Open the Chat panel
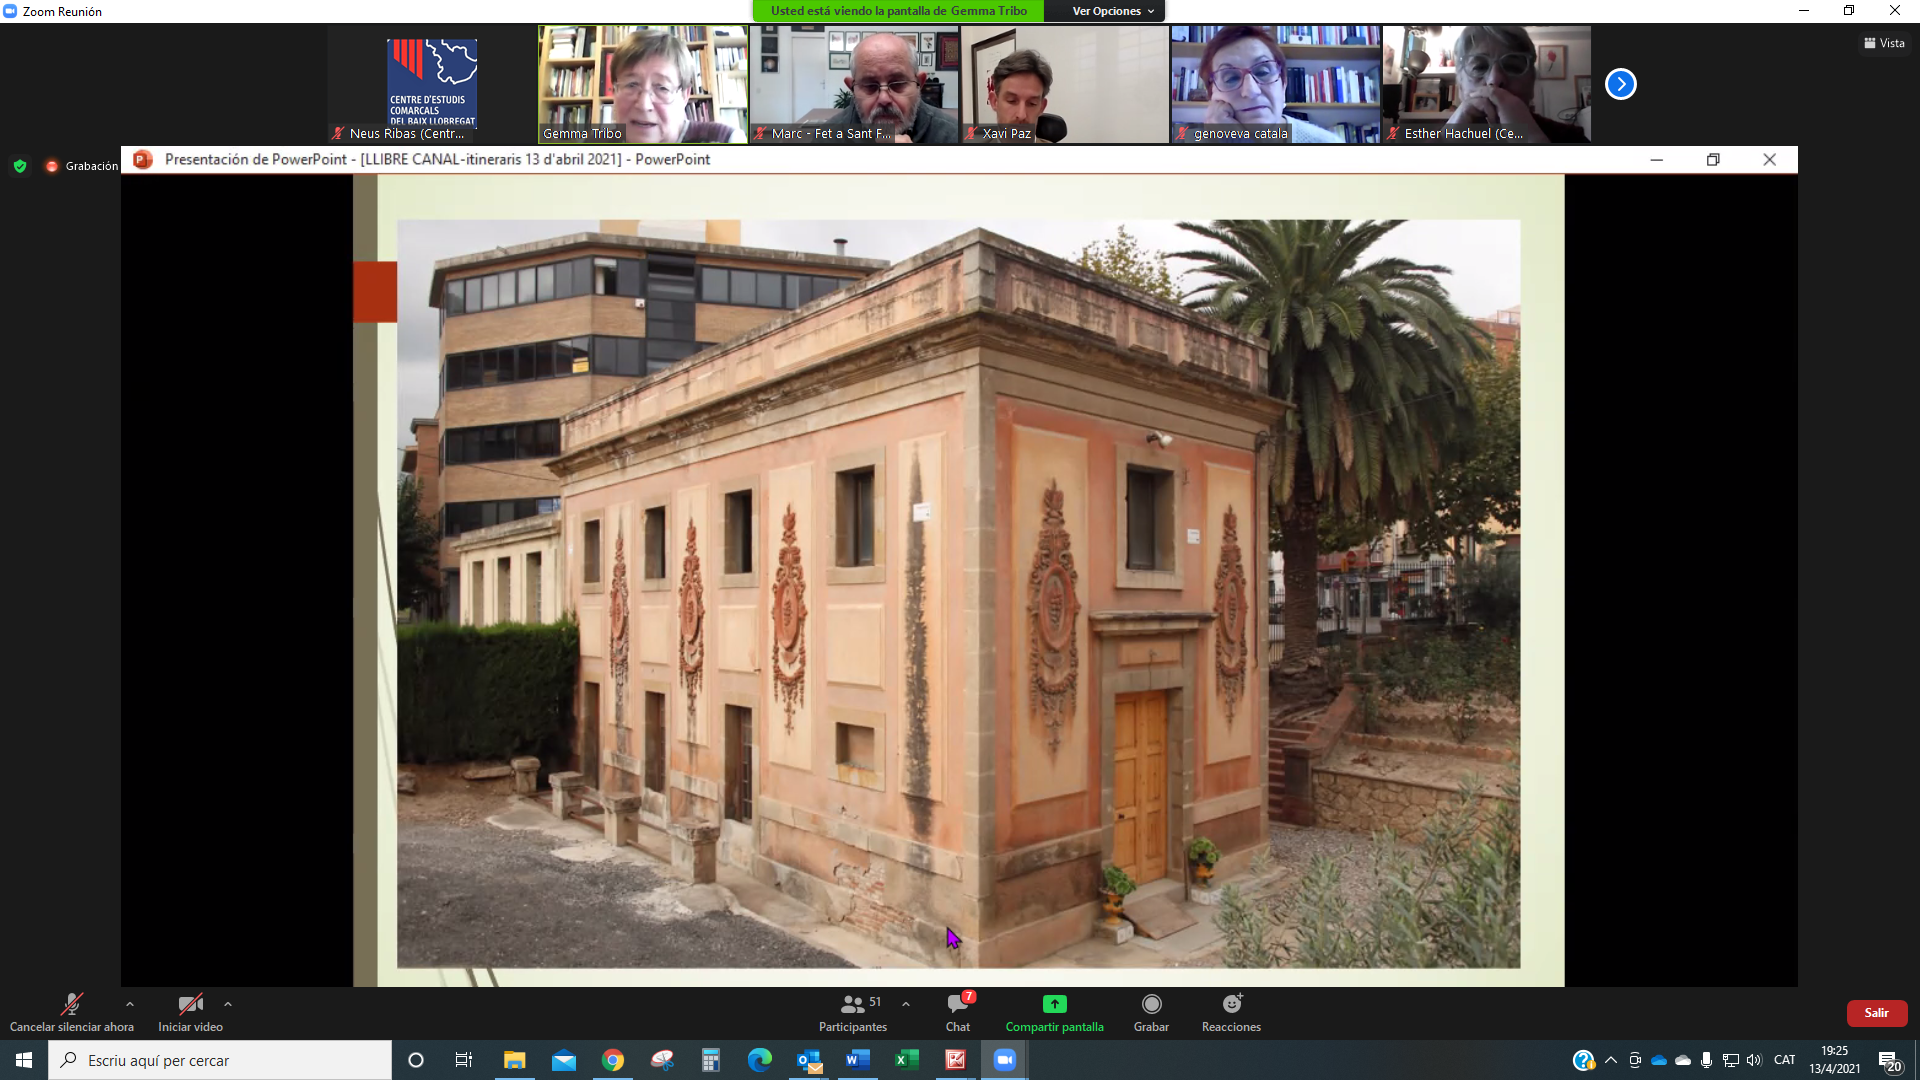Image resolution: width=1920 pixels, height=1080 pixels. [x=958, y=1012]
